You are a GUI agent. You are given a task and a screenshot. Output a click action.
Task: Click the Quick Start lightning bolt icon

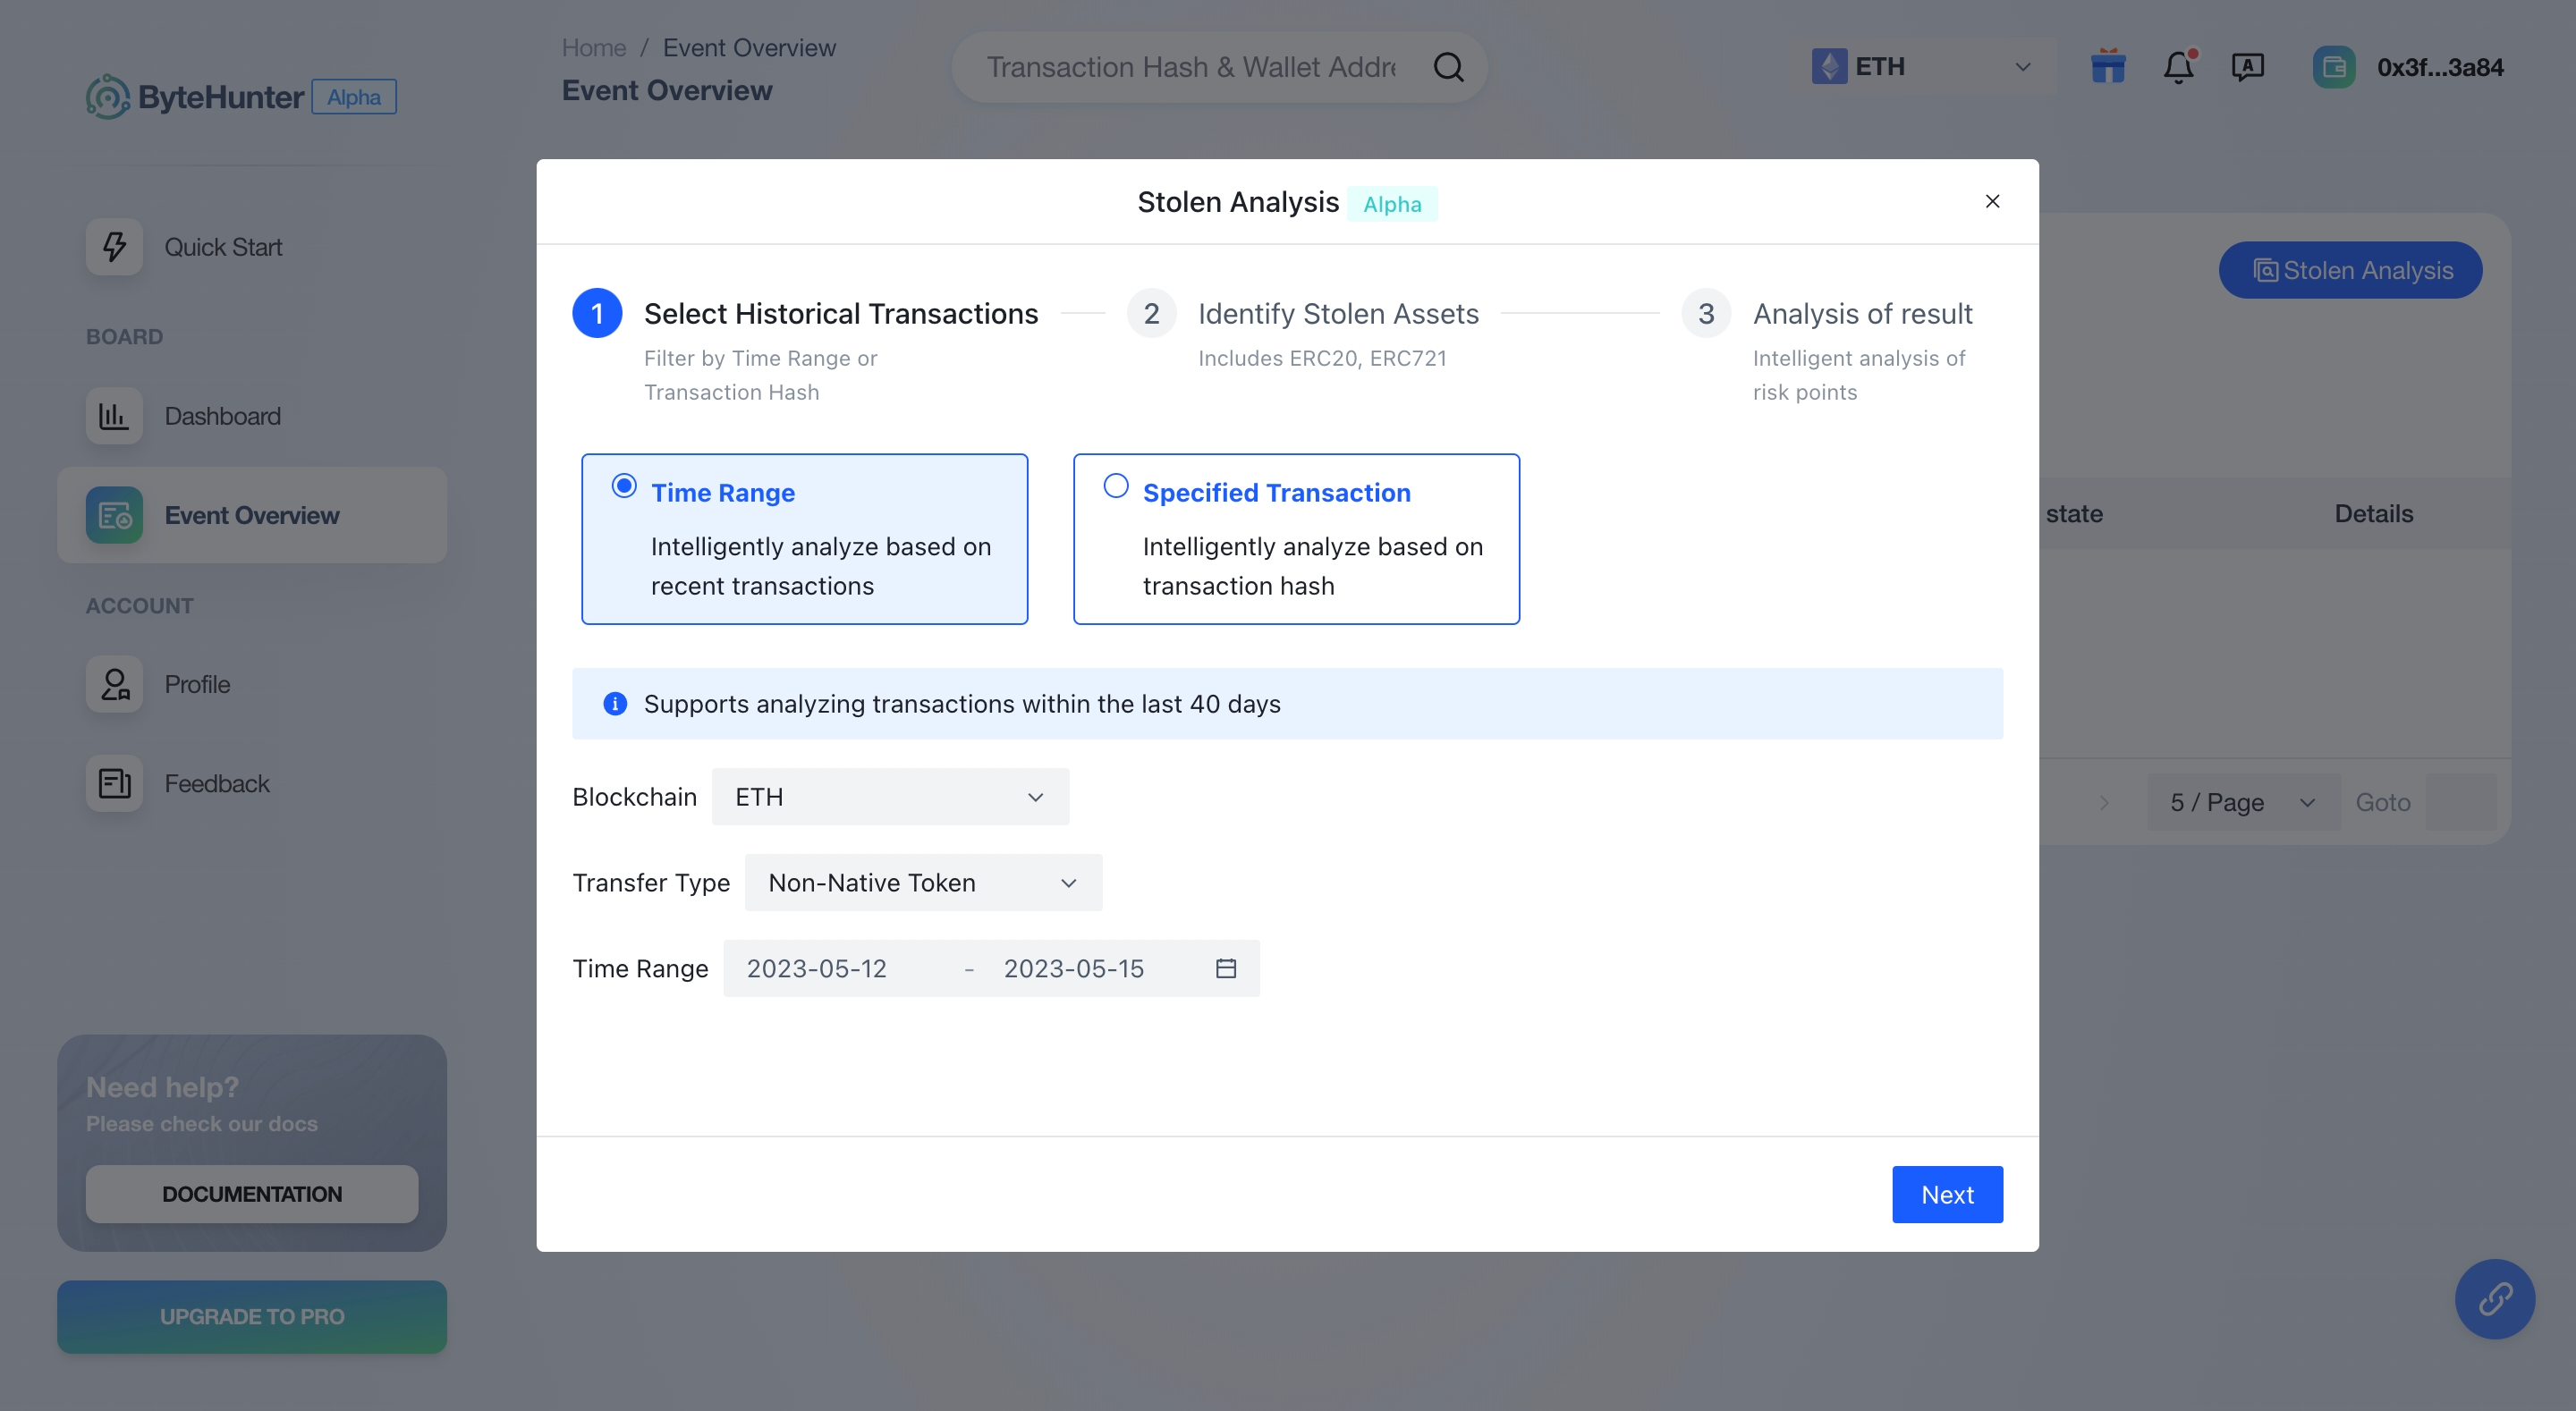pos(113,245)
